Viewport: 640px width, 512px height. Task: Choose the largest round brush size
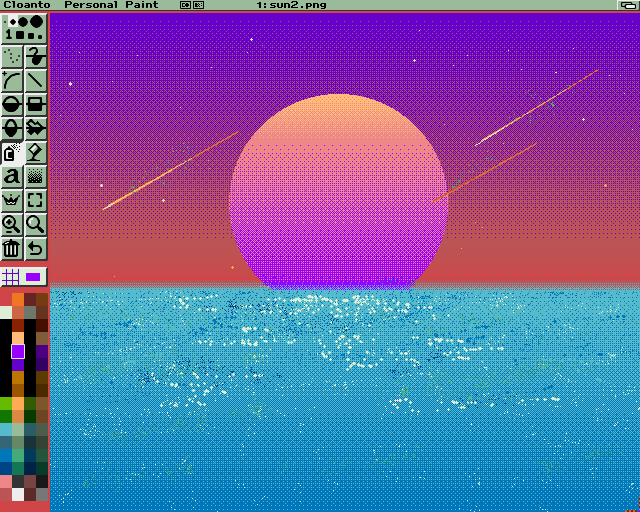tap(37, 21)
